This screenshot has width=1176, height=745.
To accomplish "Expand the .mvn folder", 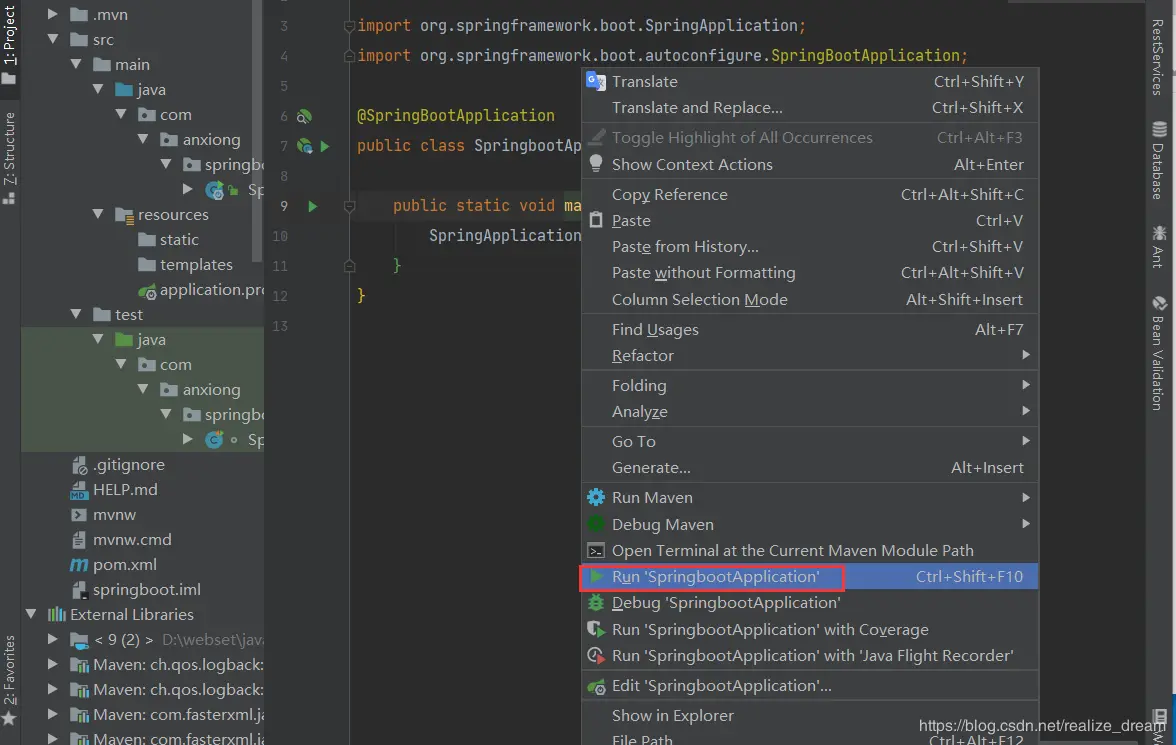I will (x=52, y=14).
